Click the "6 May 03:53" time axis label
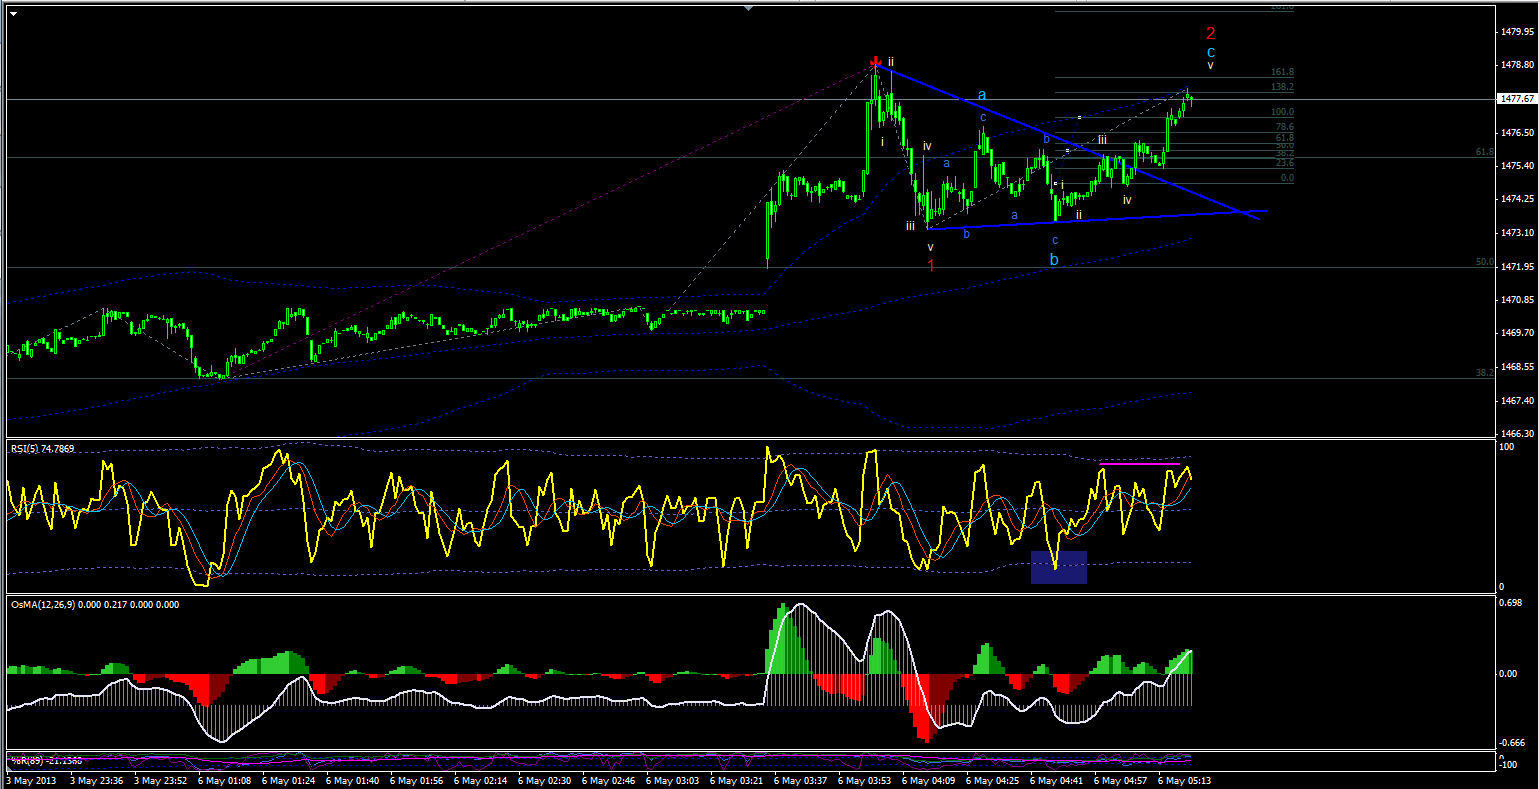 click(x=867, y=780)
